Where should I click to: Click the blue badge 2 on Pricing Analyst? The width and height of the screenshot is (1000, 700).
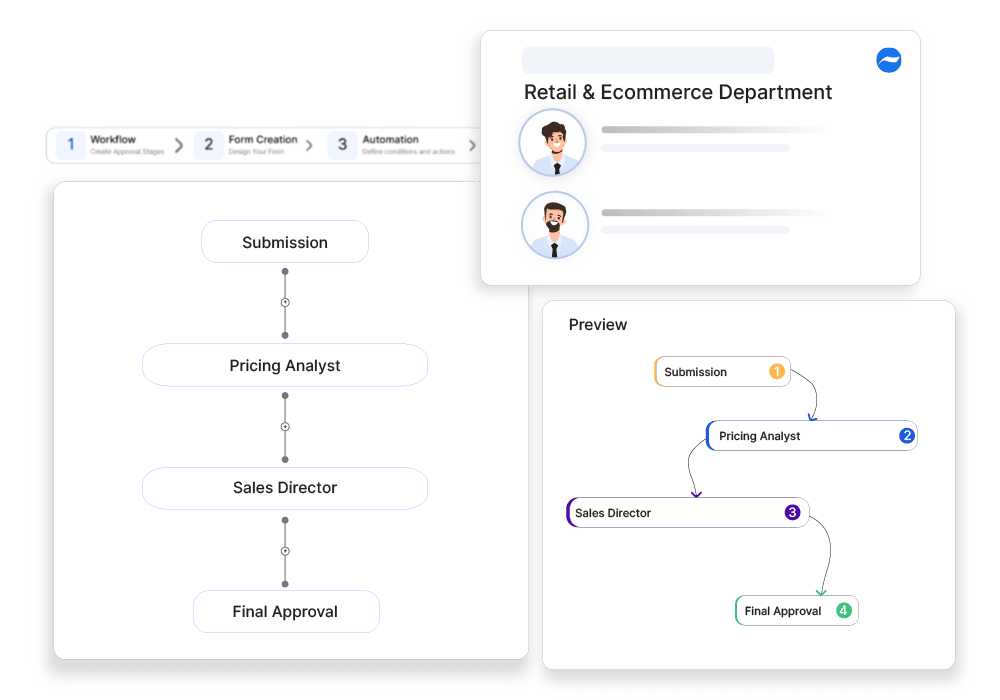905,436
